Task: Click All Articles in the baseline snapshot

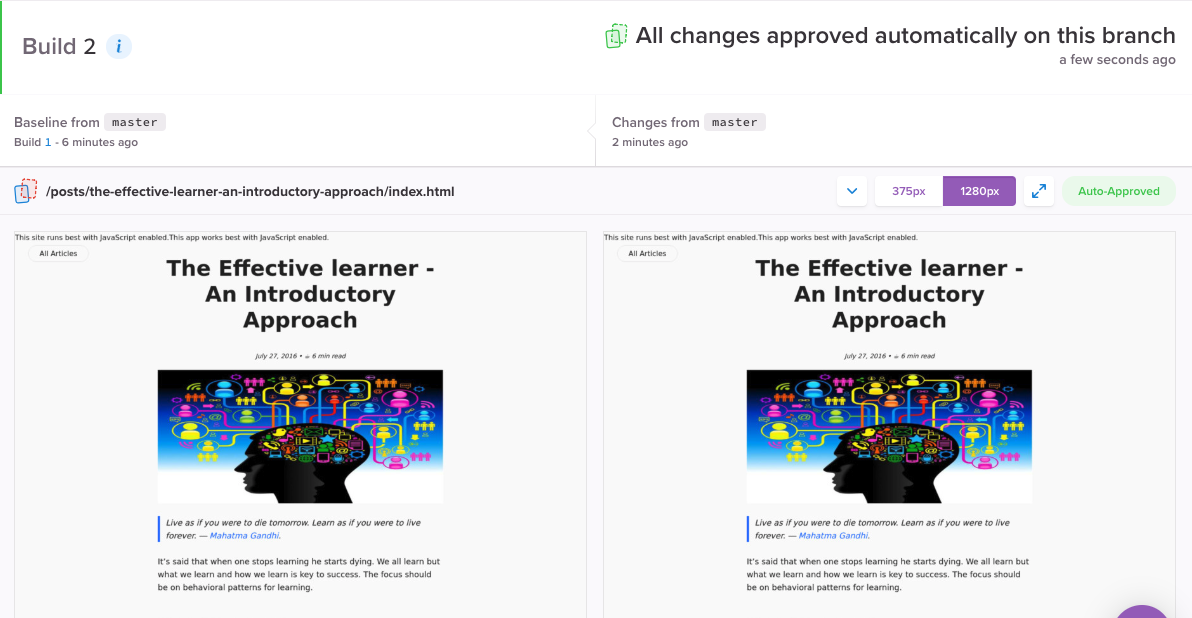Action: 58,254
